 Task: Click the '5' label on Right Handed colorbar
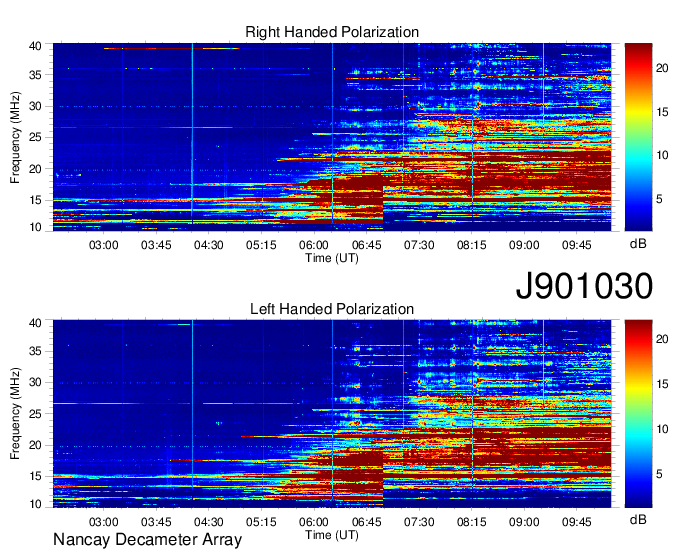[659, 199]
